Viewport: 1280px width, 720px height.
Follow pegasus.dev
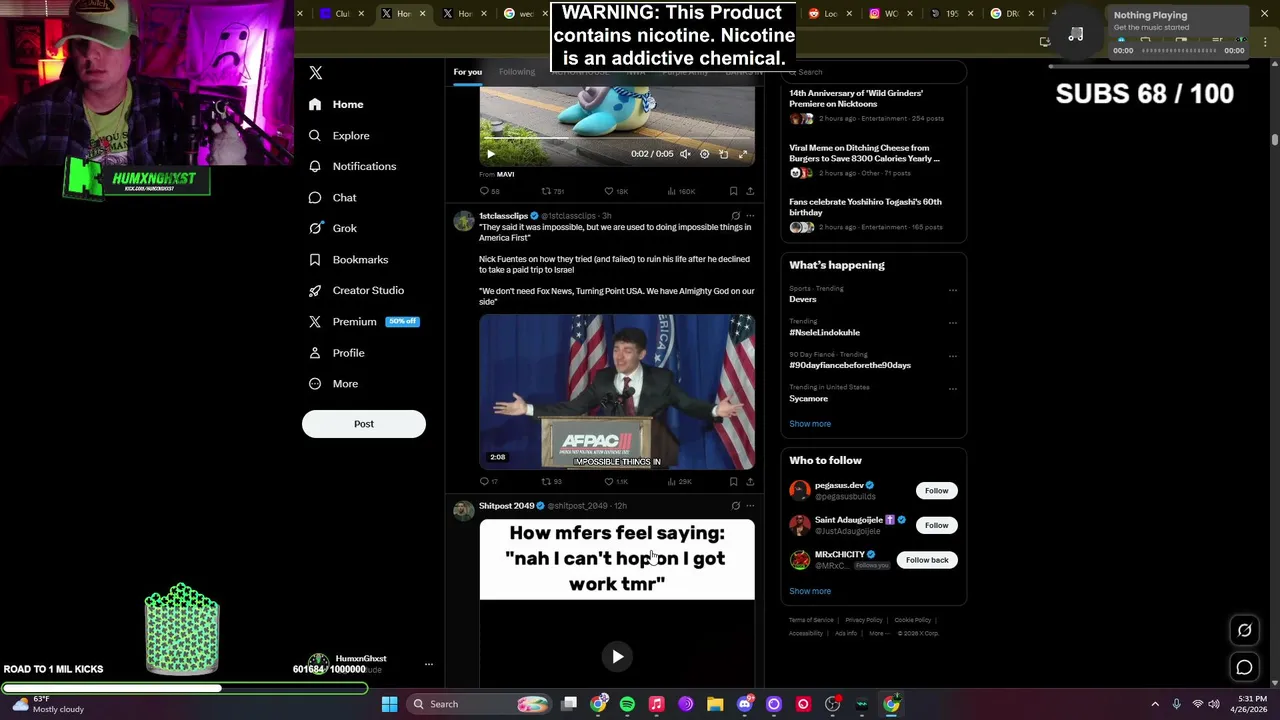(x=936, y=491)
